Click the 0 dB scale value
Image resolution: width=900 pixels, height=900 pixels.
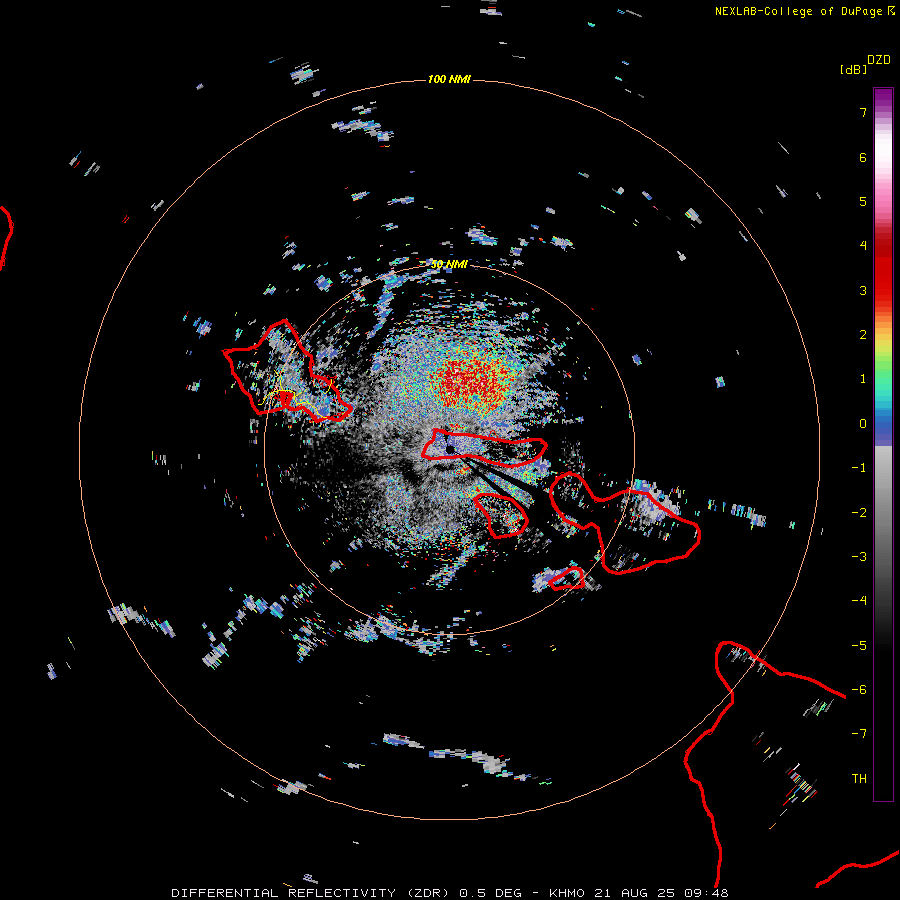tap(863, 424)
